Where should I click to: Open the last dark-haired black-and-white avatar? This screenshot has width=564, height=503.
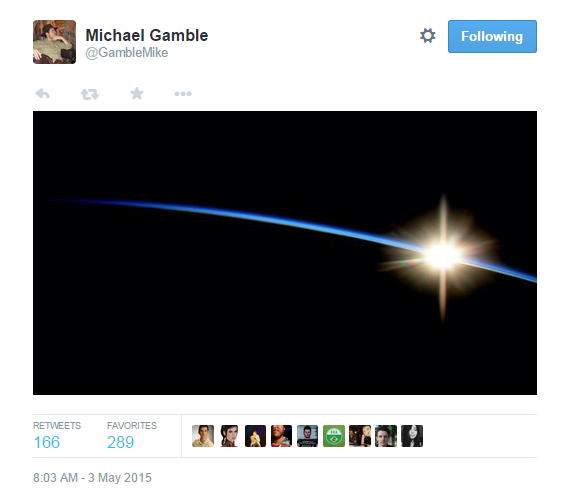click(x=412, y=436)
